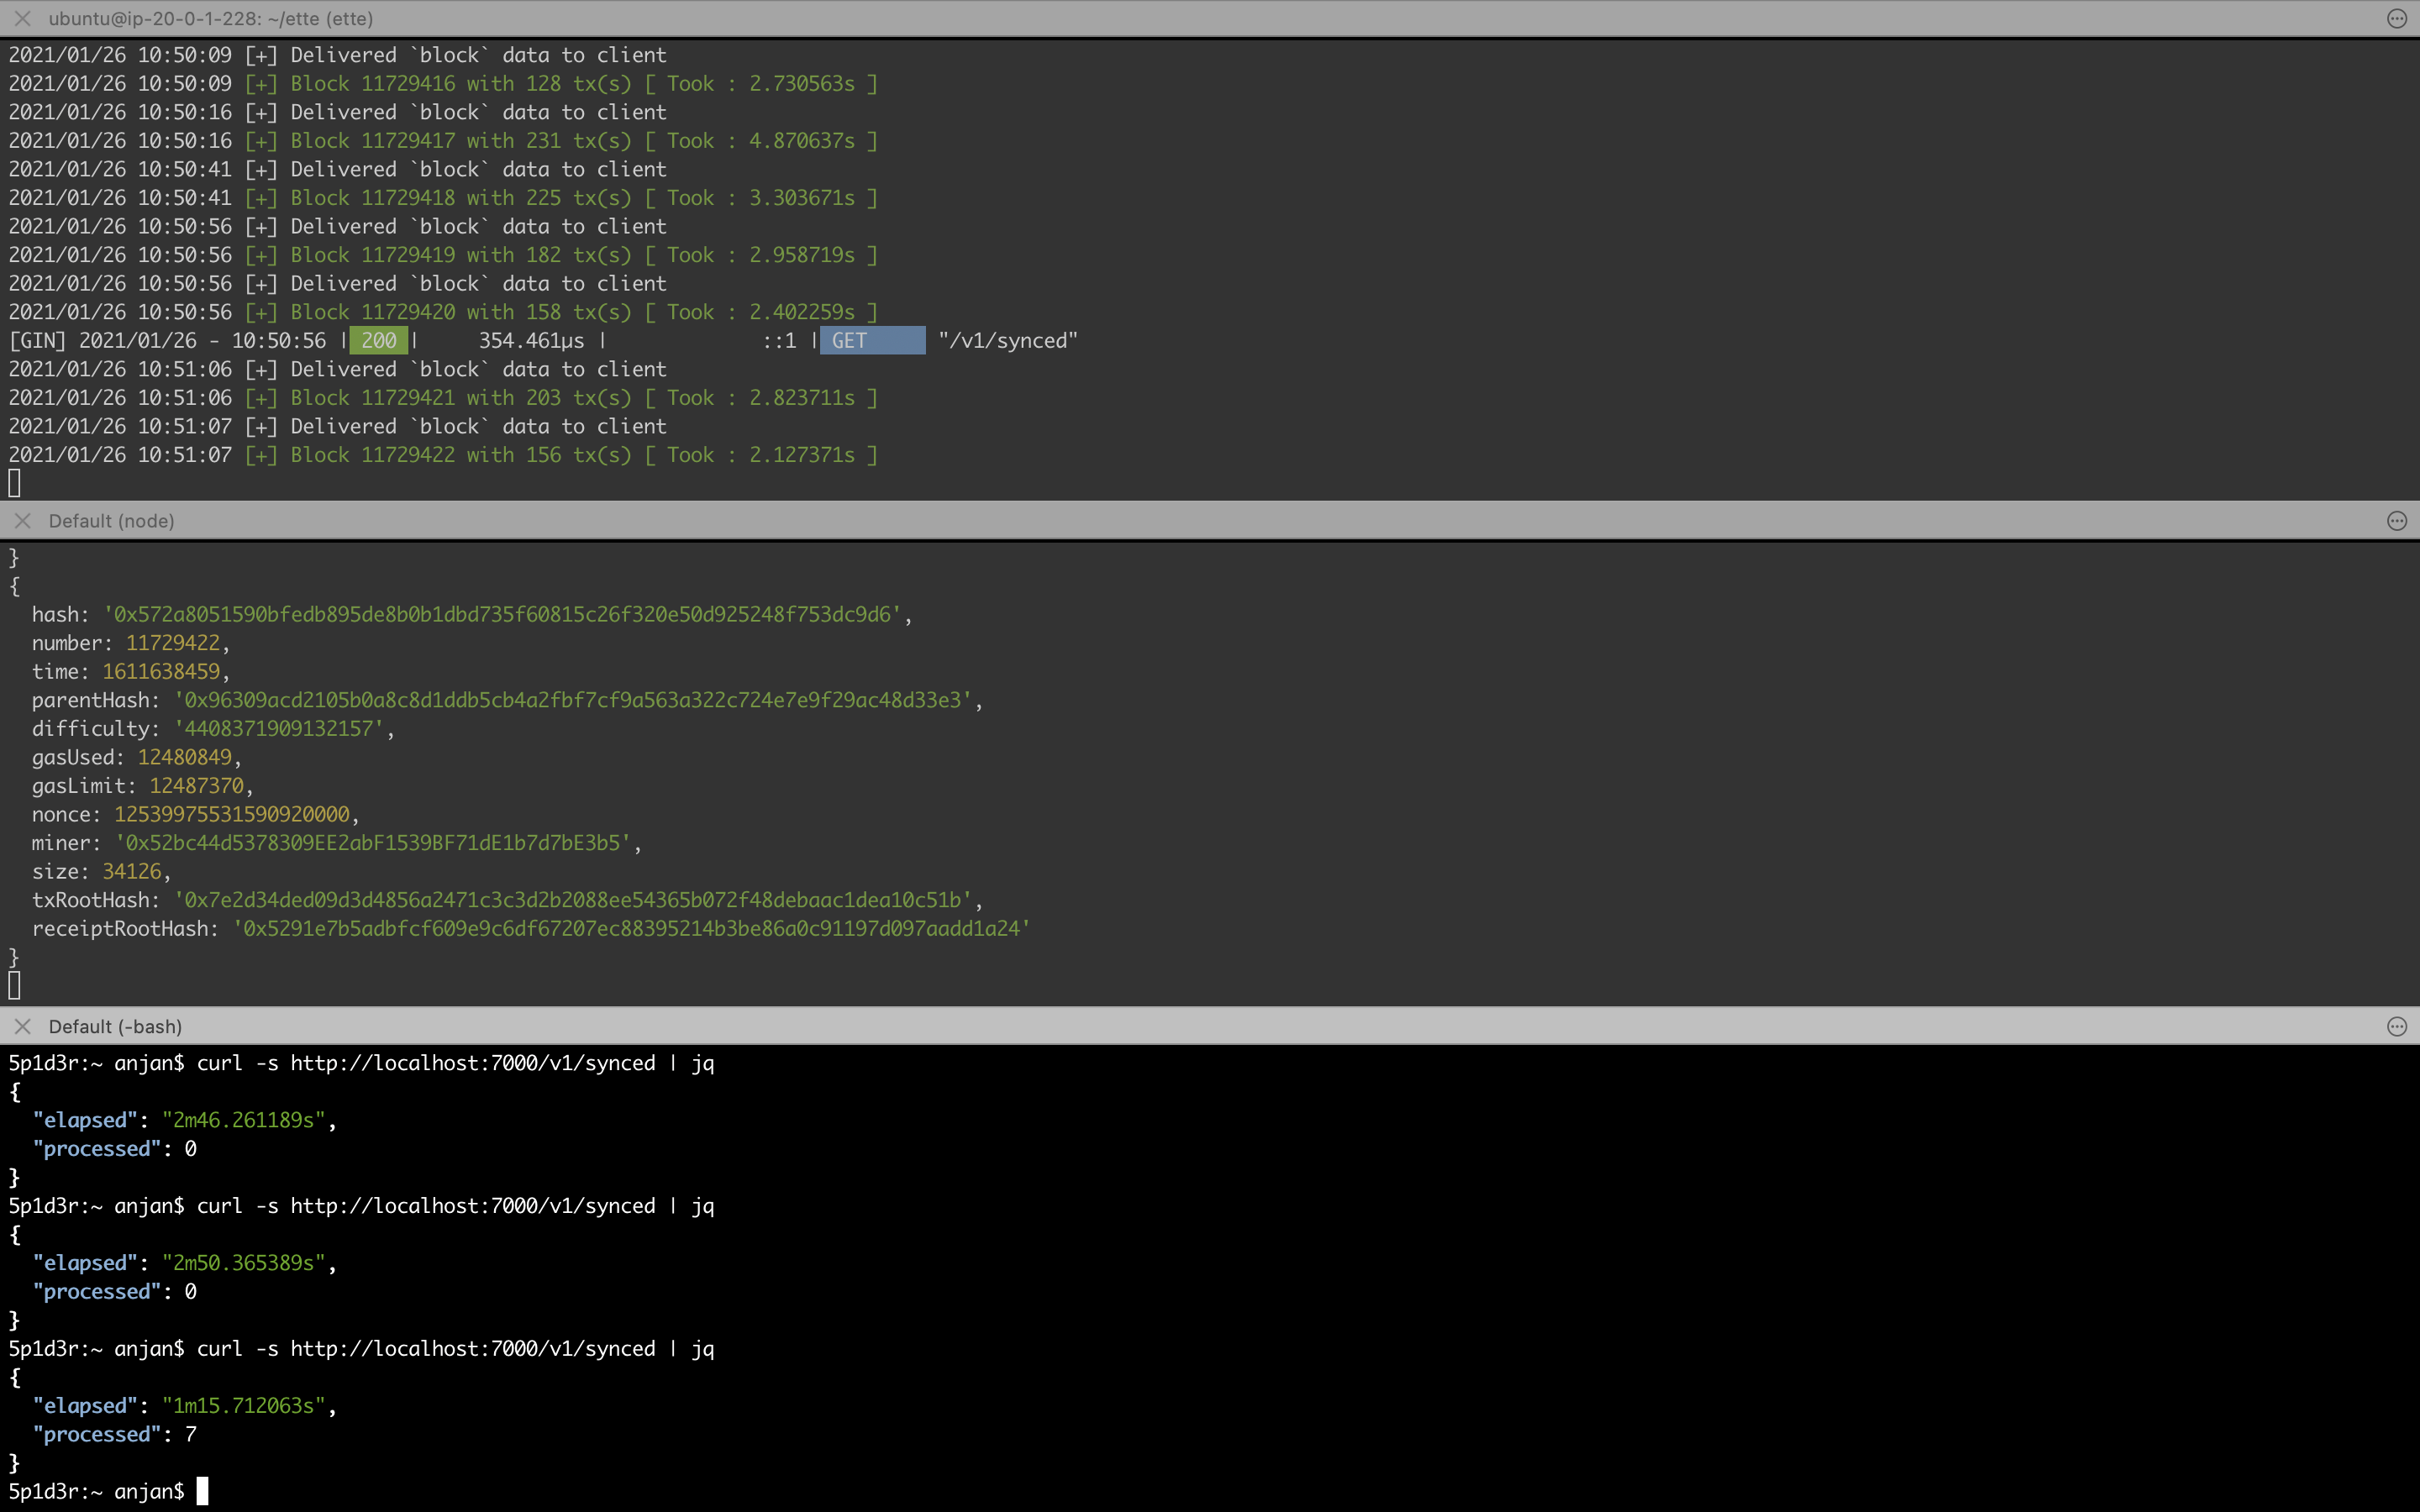
Task: Click the "1m15.712063s" elapsed value
Action: tap(244, 1406)
